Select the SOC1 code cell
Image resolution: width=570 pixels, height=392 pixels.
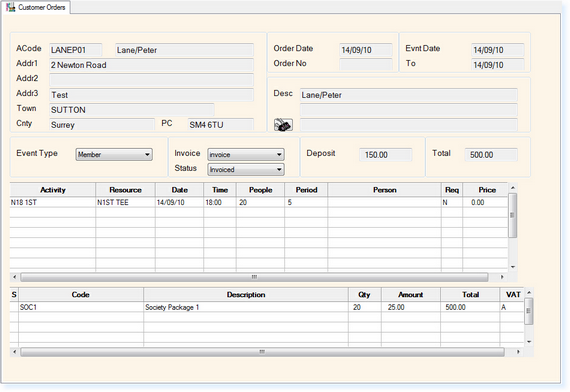(x=81, y=307)
